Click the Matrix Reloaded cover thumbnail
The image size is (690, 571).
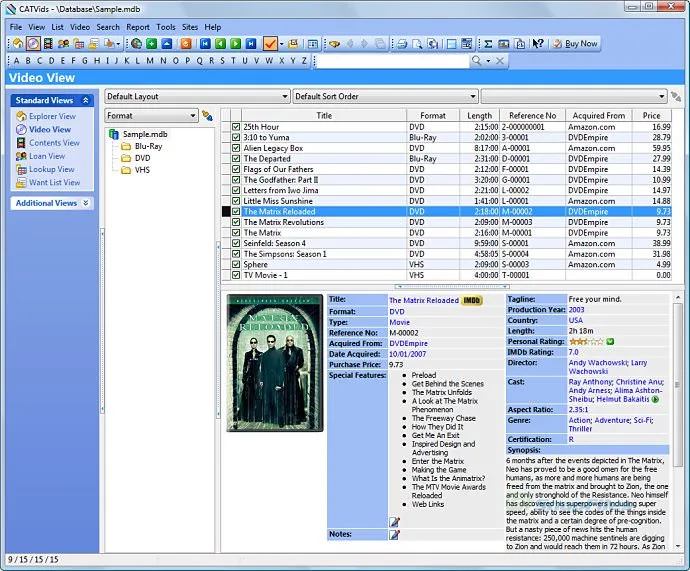[x=275, y=363]
